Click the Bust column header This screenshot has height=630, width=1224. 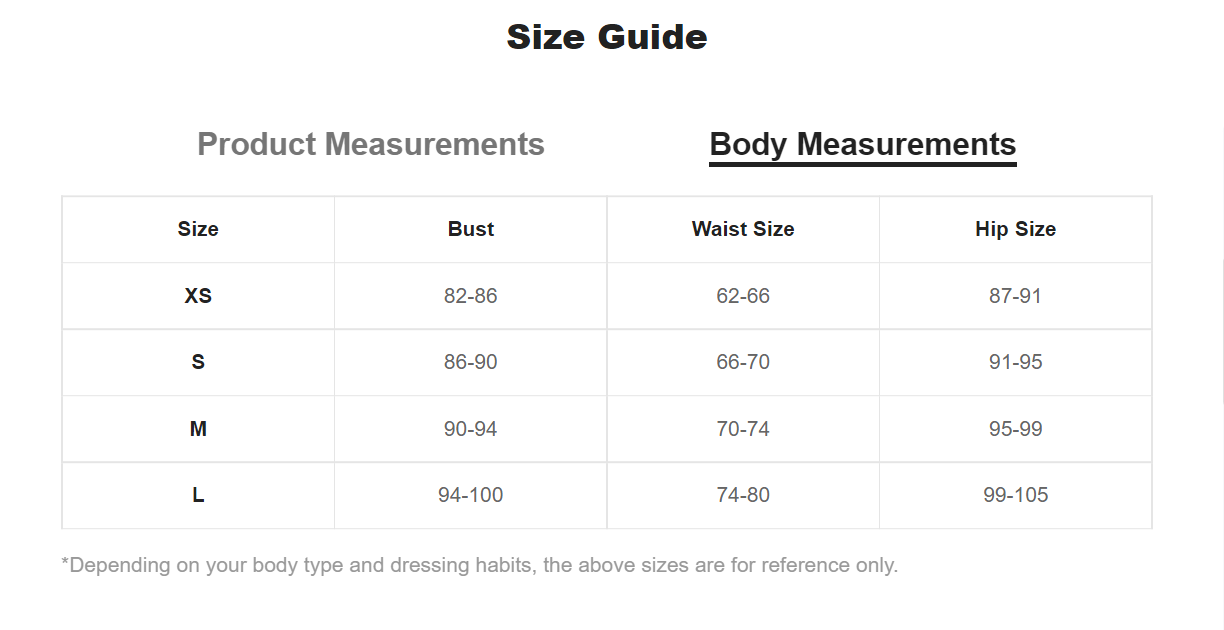[x=471, y=229]
